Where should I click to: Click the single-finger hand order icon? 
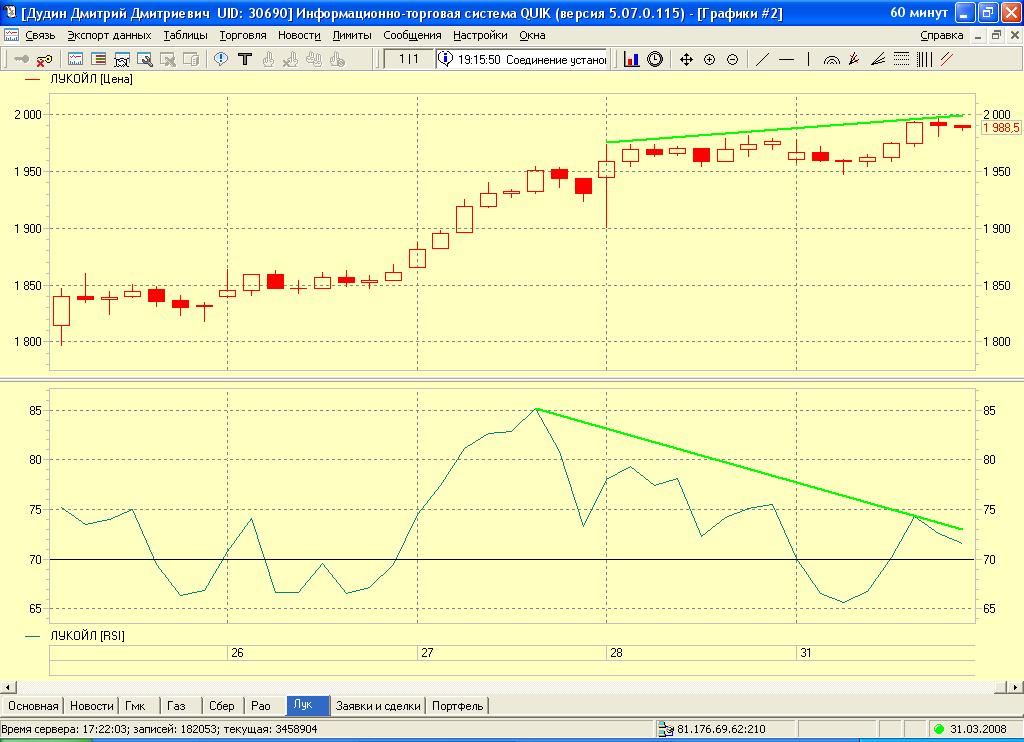click(x=268, y=59)
